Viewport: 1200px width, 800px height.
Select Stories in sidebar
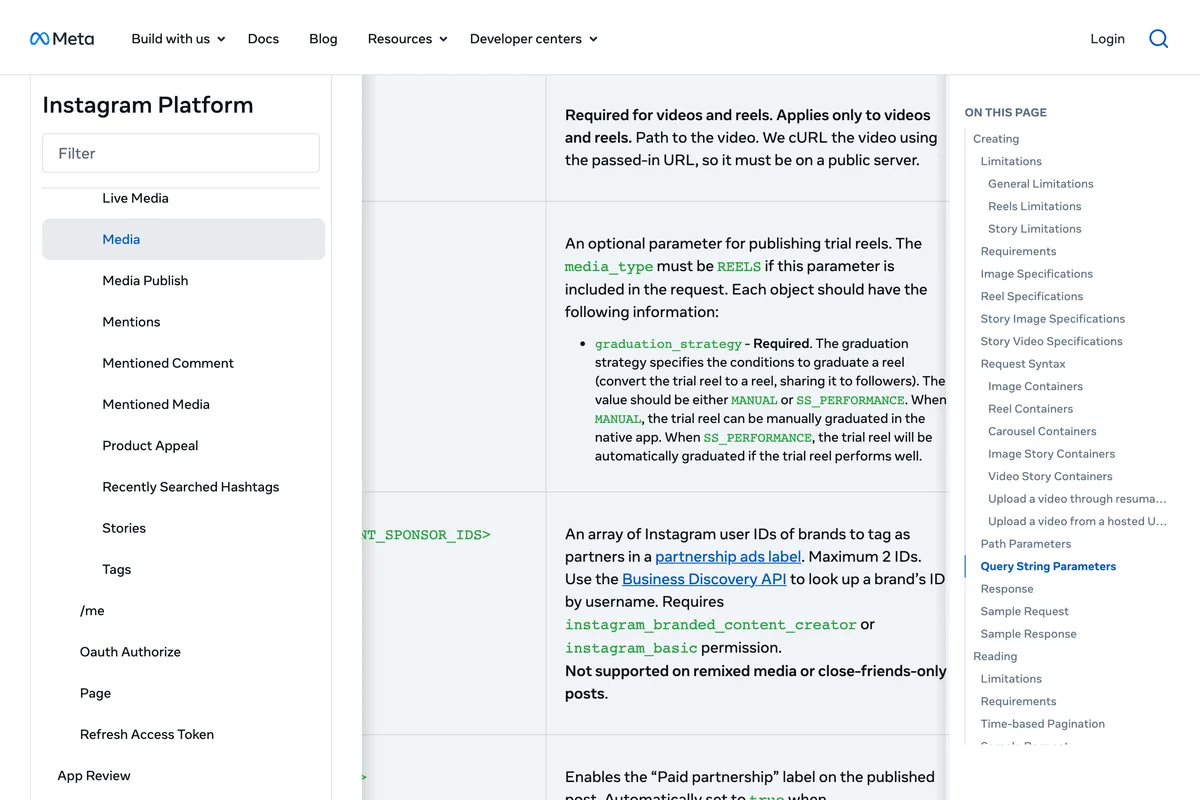tap(124, 528)
